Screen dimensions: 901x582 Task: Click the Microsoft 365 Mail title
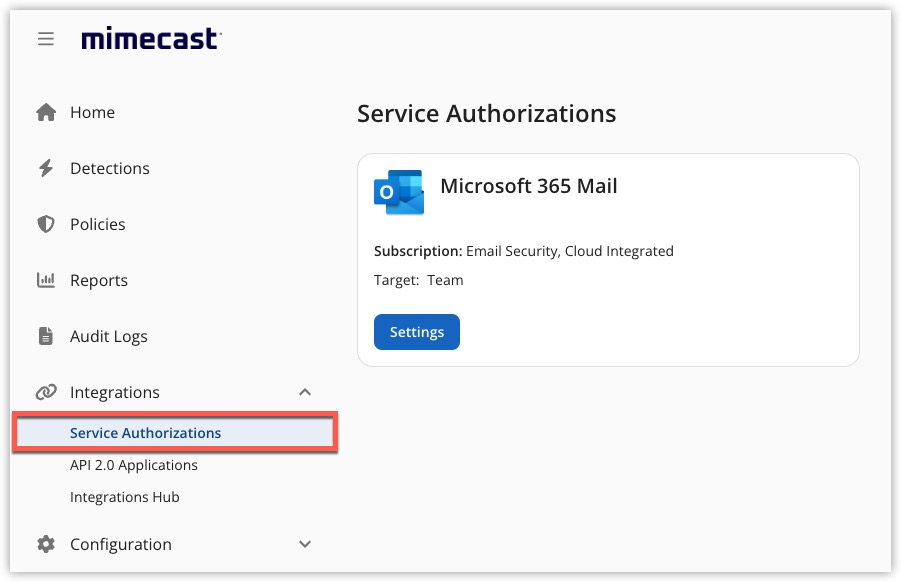coord(529,186)
